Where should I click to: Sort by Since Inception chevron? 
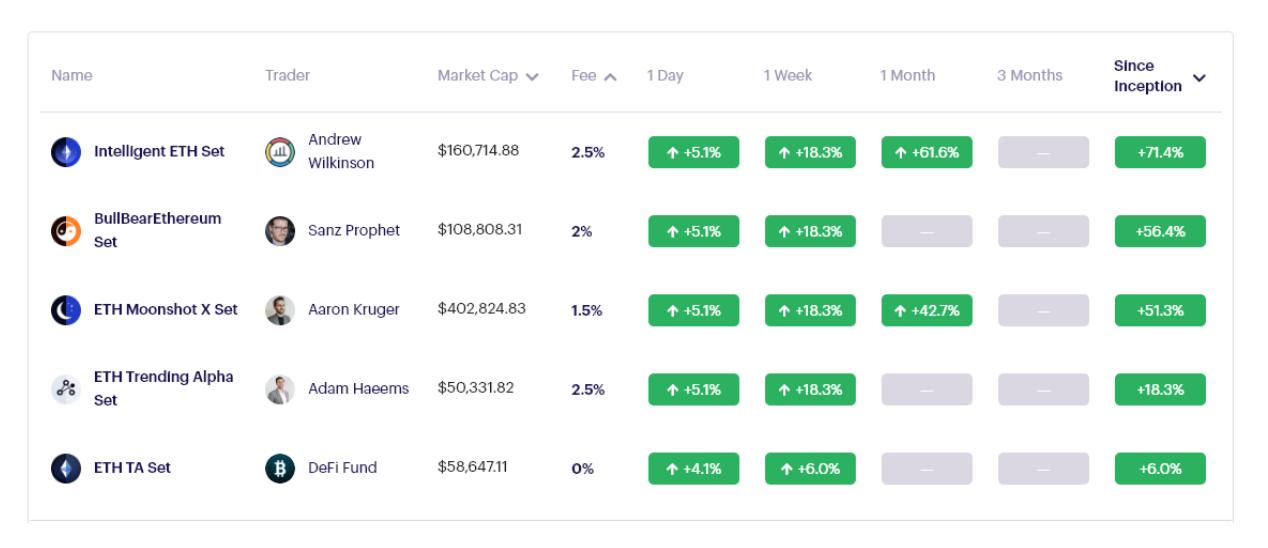(x=1199, y=78)
